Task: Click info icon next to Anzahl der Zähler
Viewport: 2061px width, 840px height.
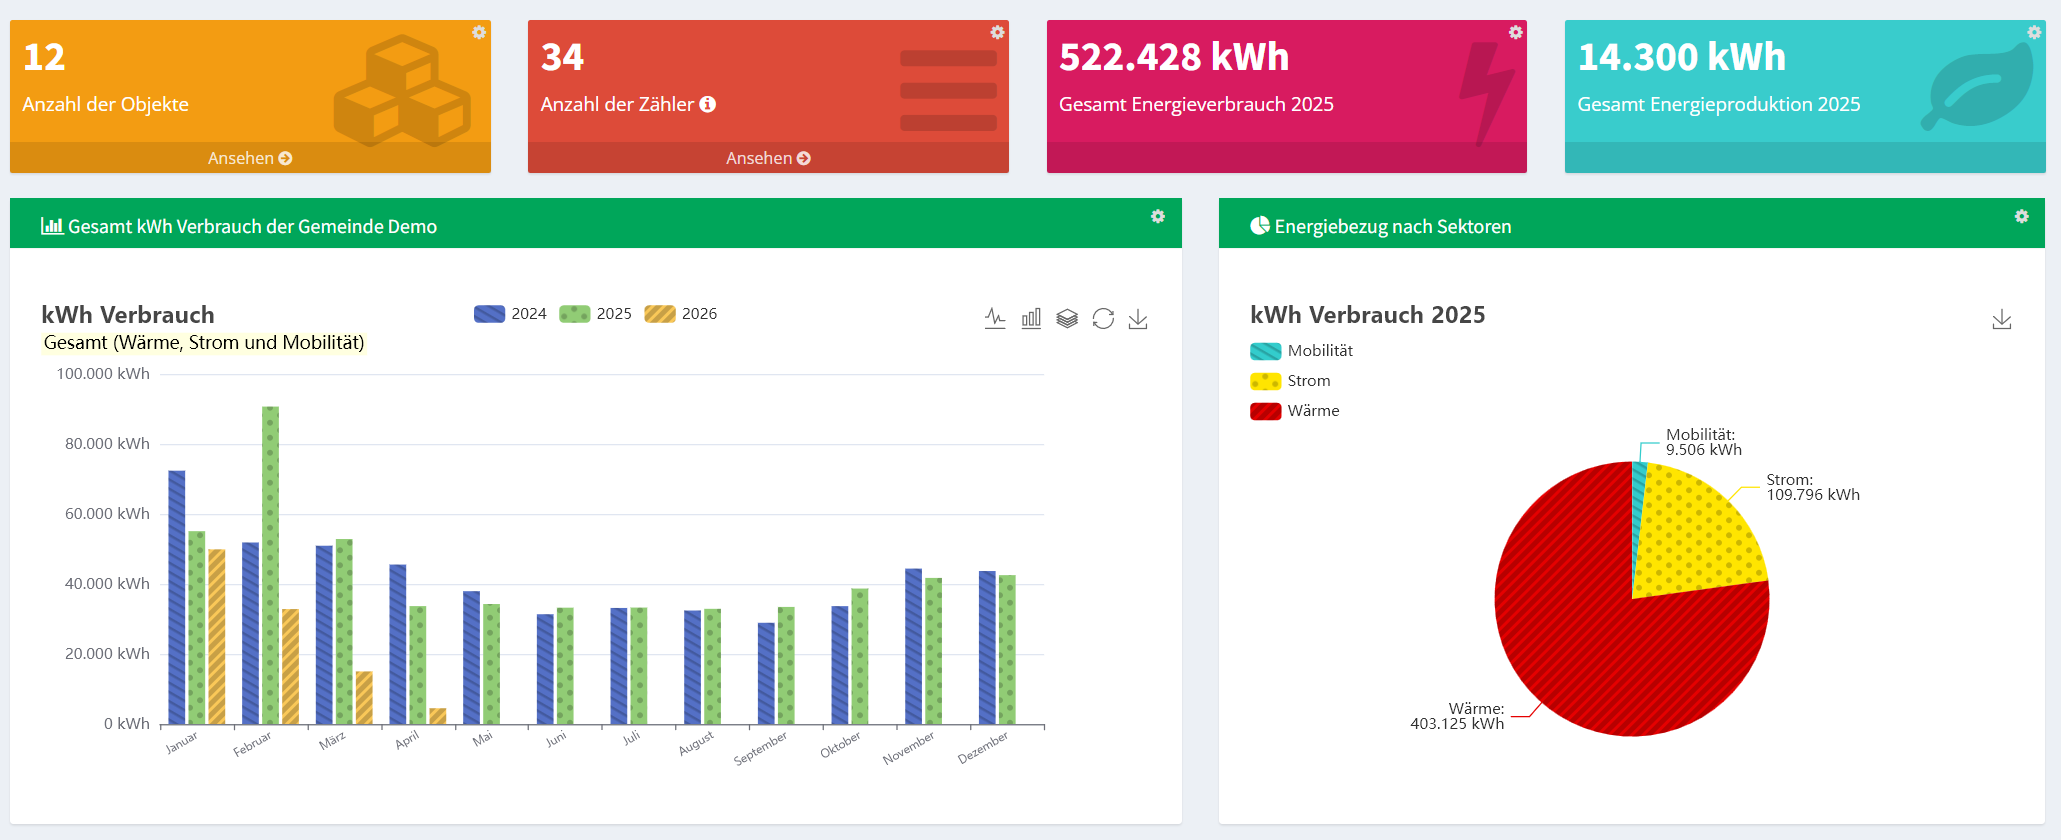Action: pos(708,104)
